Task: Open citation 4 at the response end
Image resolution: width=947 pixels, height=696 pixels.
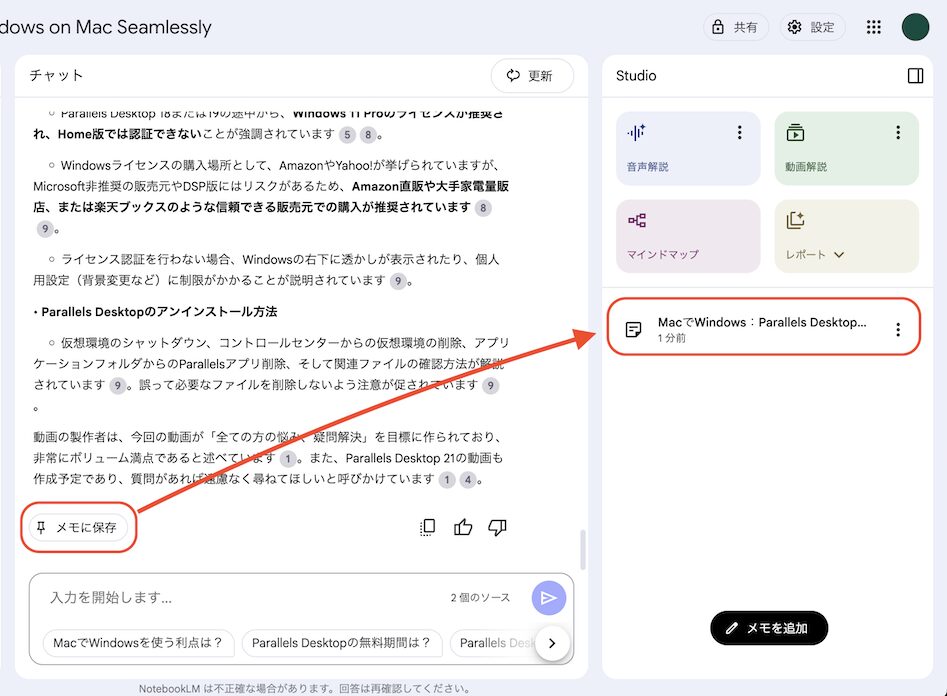Action: [468, 480]
